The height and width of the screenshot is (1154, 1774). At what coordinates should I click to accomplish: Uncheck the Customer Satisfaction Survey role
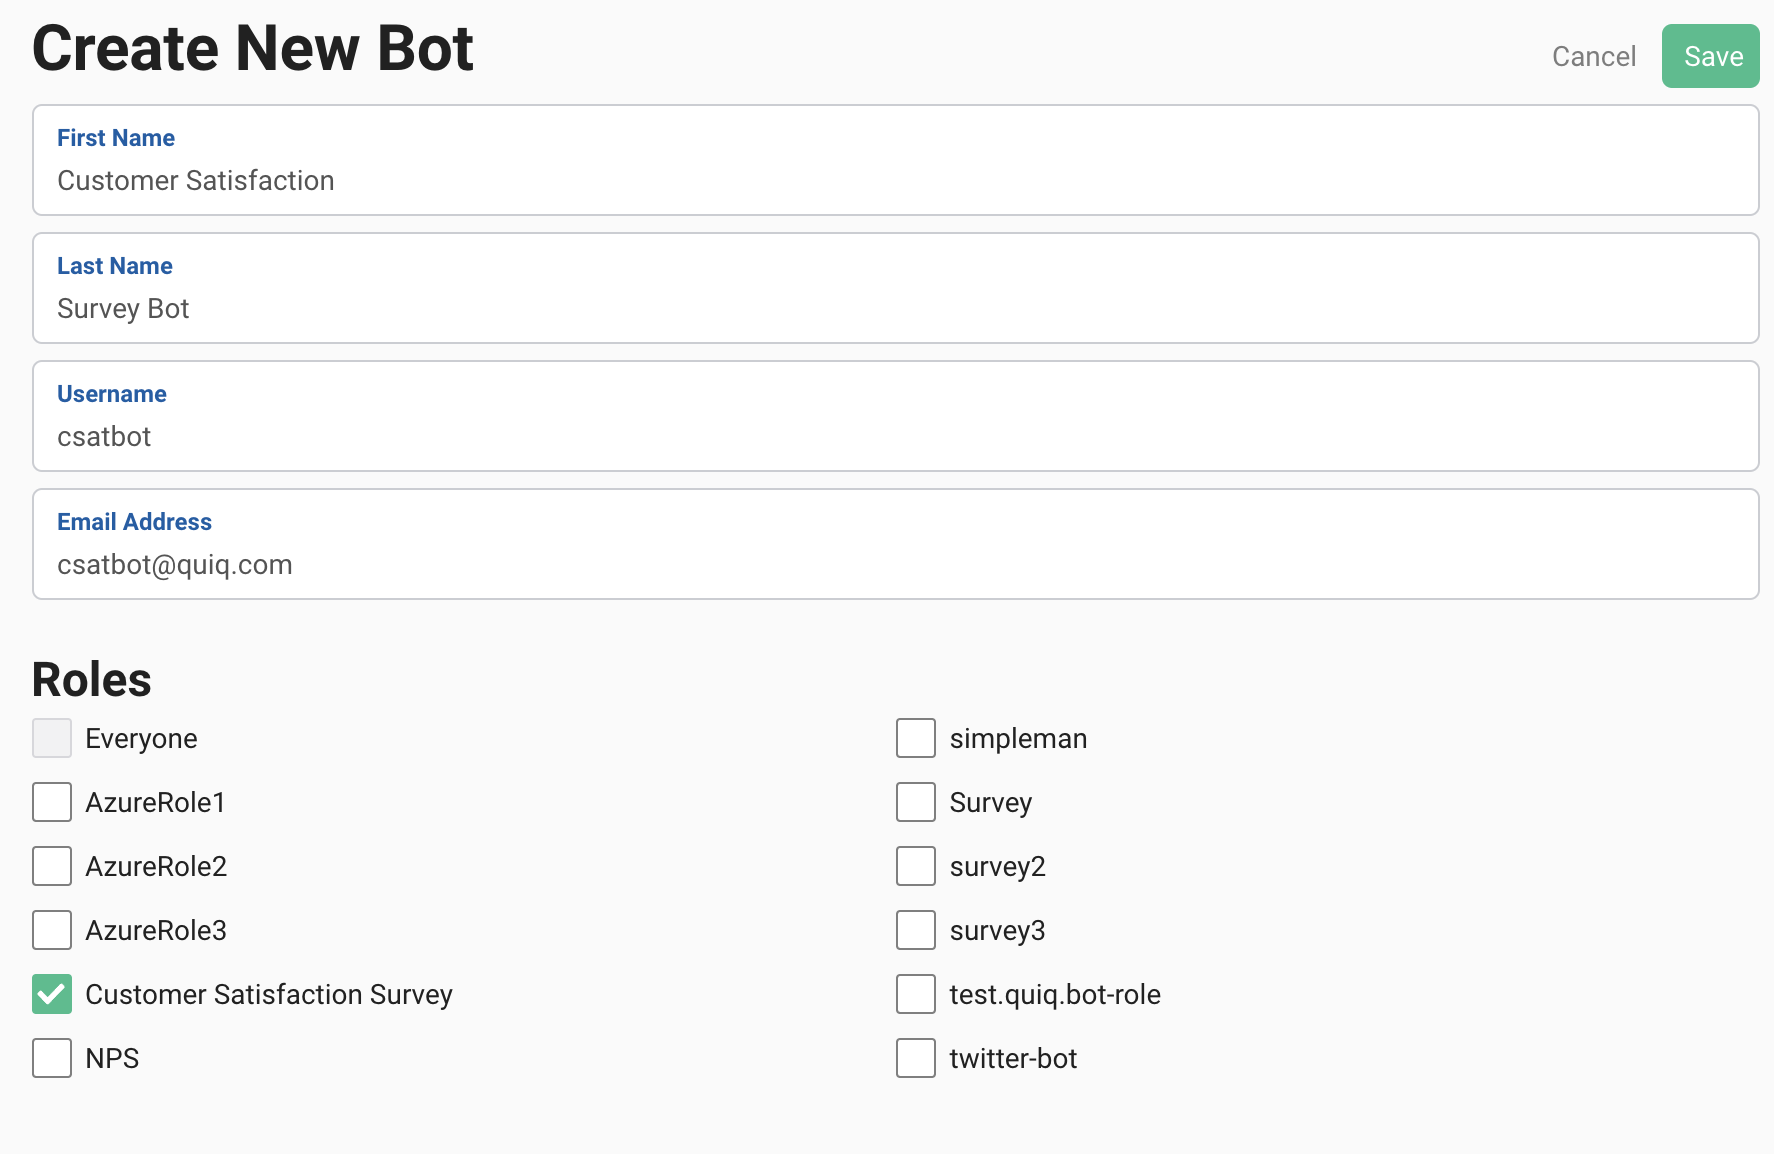52,994
